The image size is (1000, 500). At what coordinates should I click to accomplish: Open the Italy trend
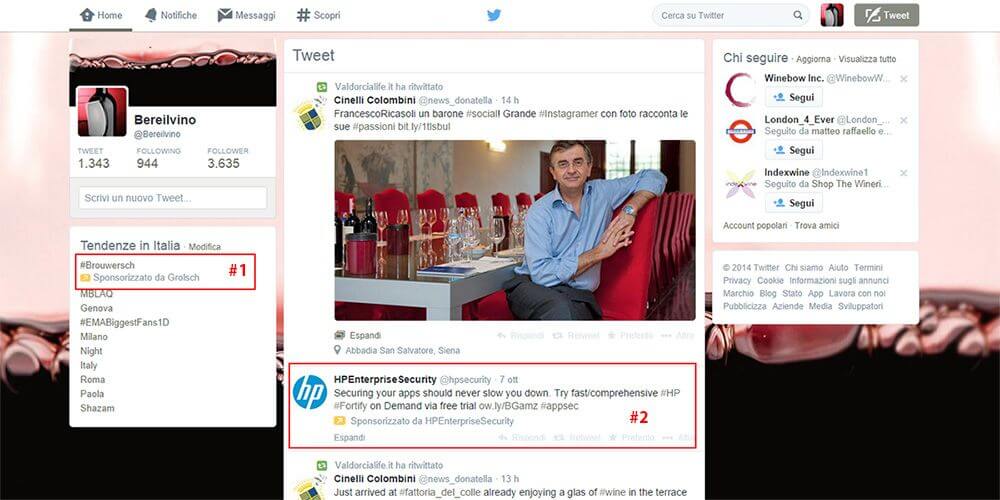coord(89,365)
